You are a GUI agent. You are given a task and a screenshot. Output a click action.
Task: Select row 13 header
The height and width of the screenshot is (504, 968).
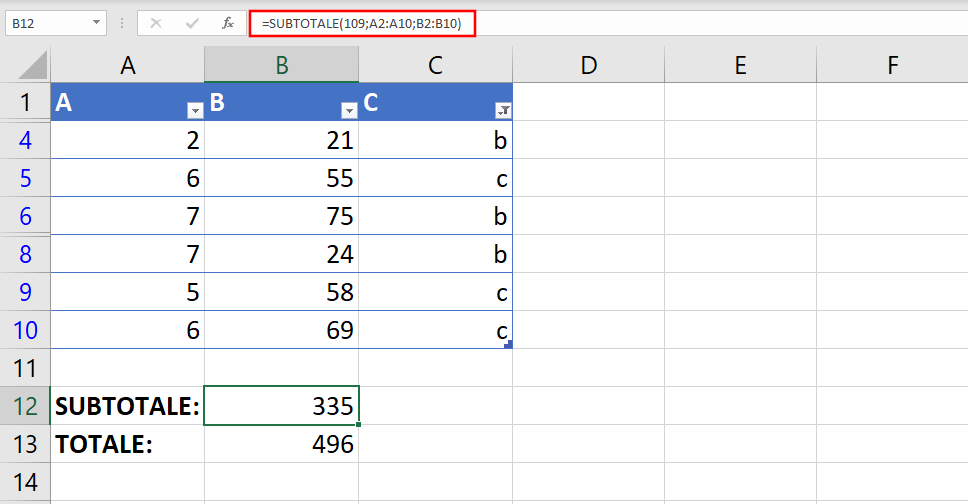tap(25, 444)
